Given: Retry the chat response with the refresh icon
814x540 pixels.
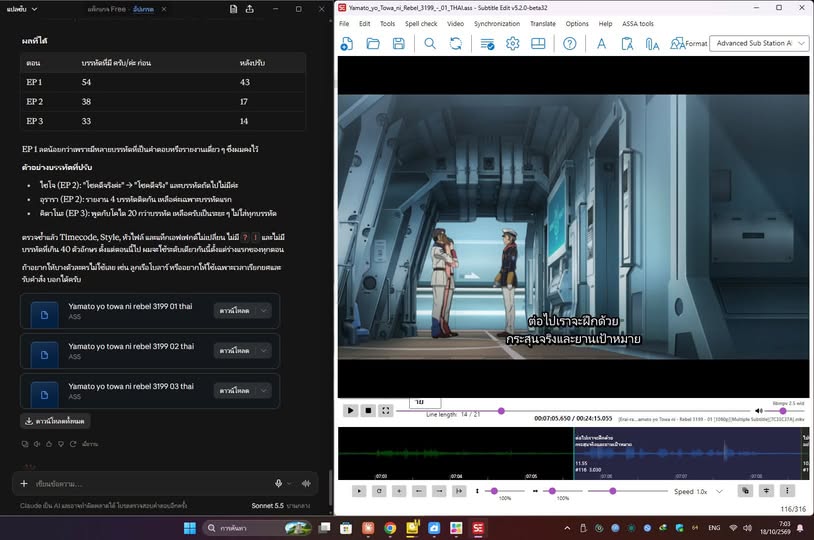Looking at the screenshot, I should pos(73,444).
